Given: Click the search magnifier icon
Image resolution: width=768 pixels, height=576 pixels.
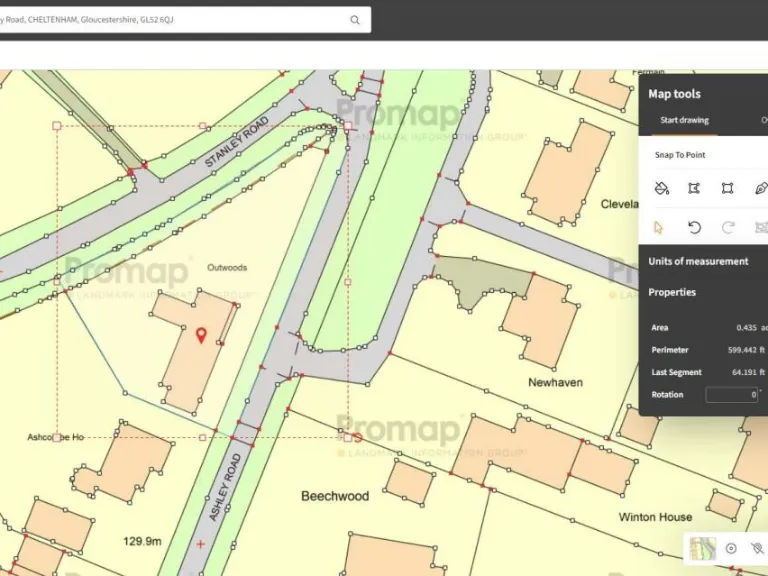Looking at the screenshot, I should coord(355,20).
